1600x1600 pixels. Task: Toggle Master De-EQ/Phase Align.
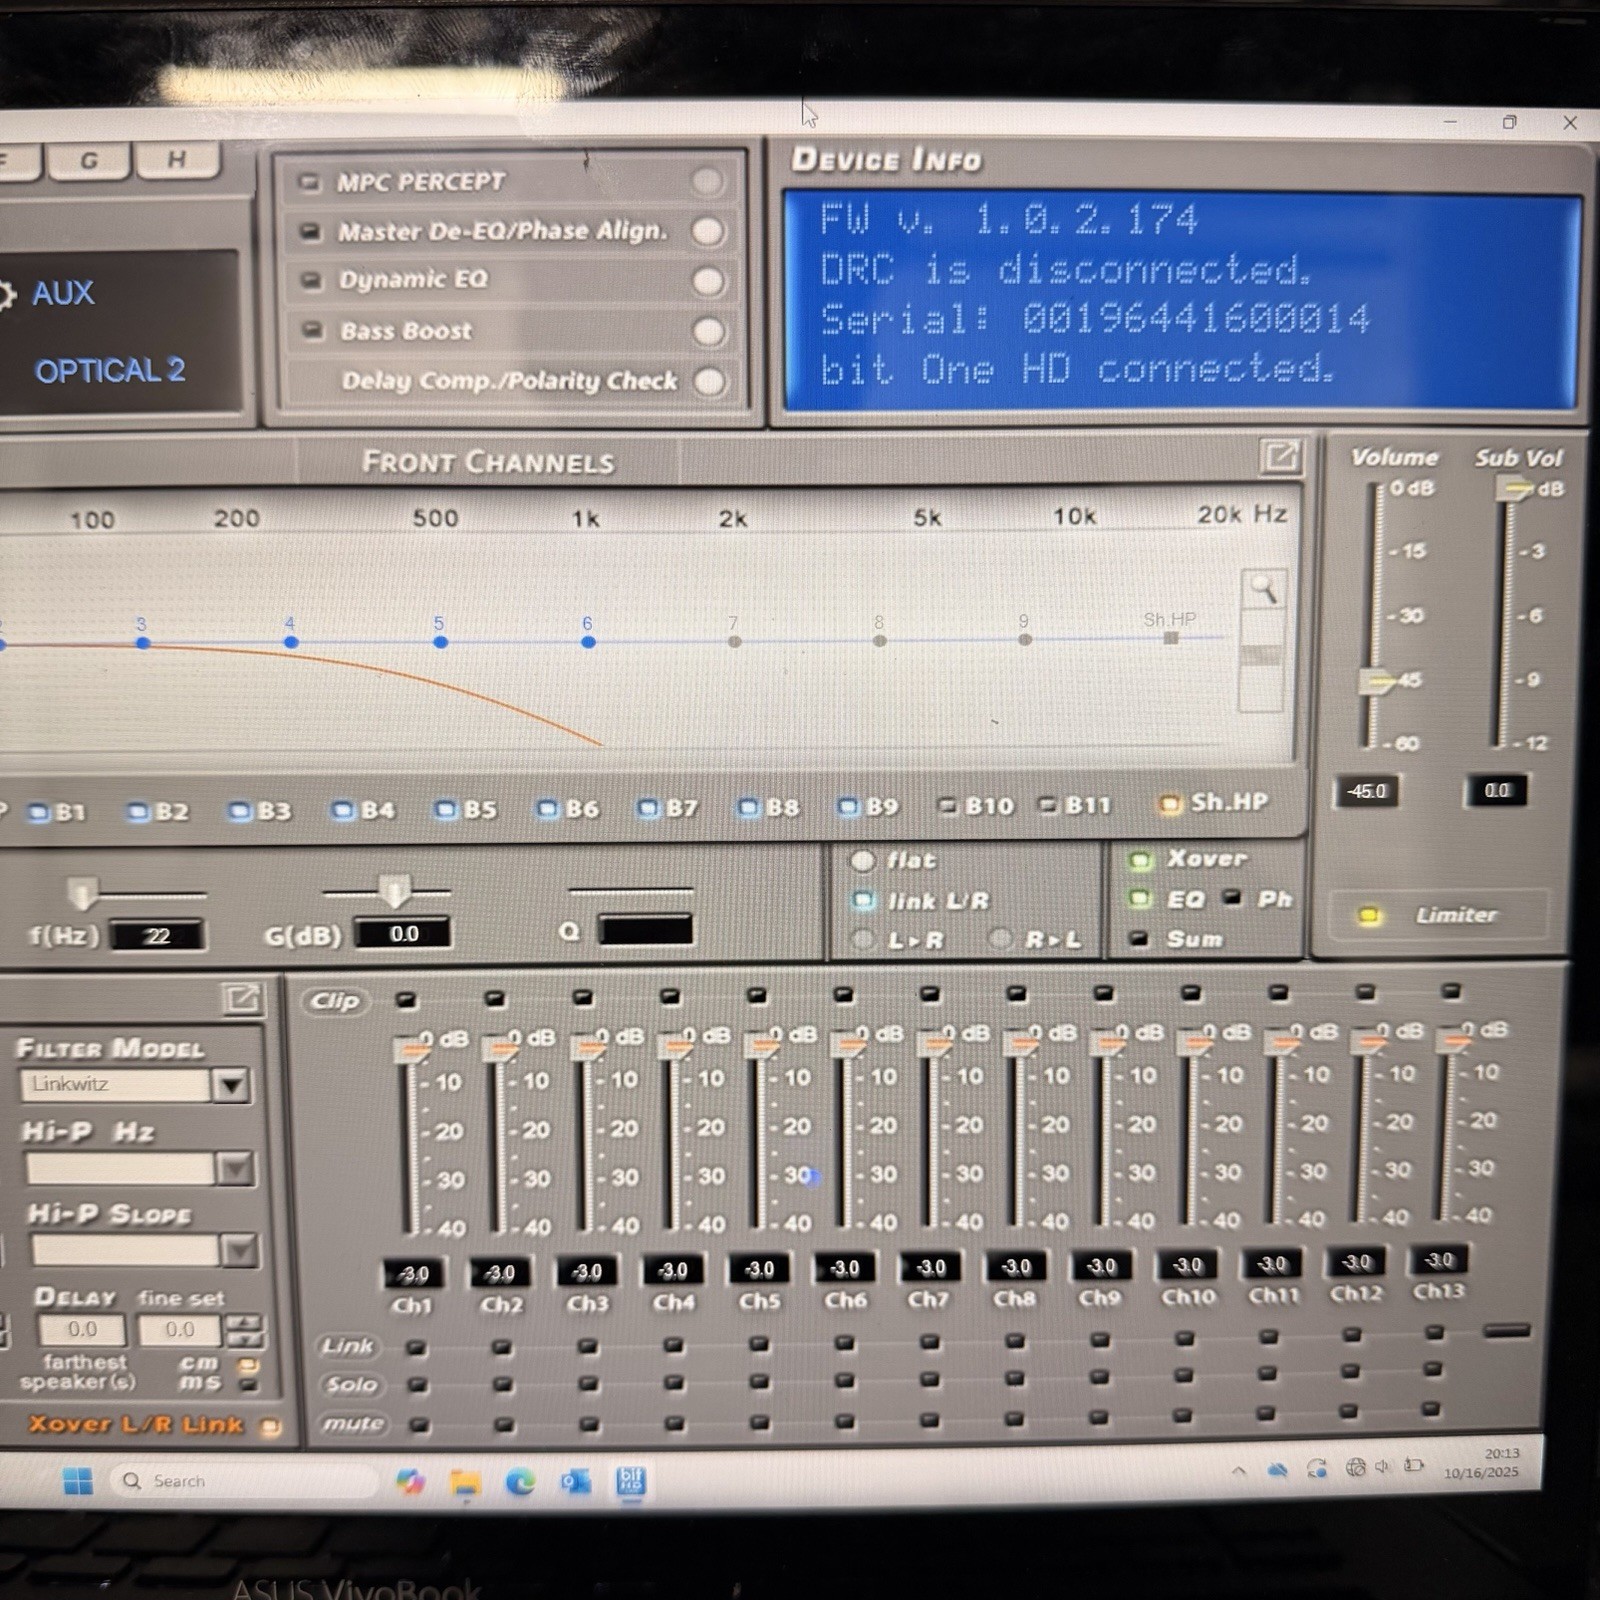click(x=708, y=231)
